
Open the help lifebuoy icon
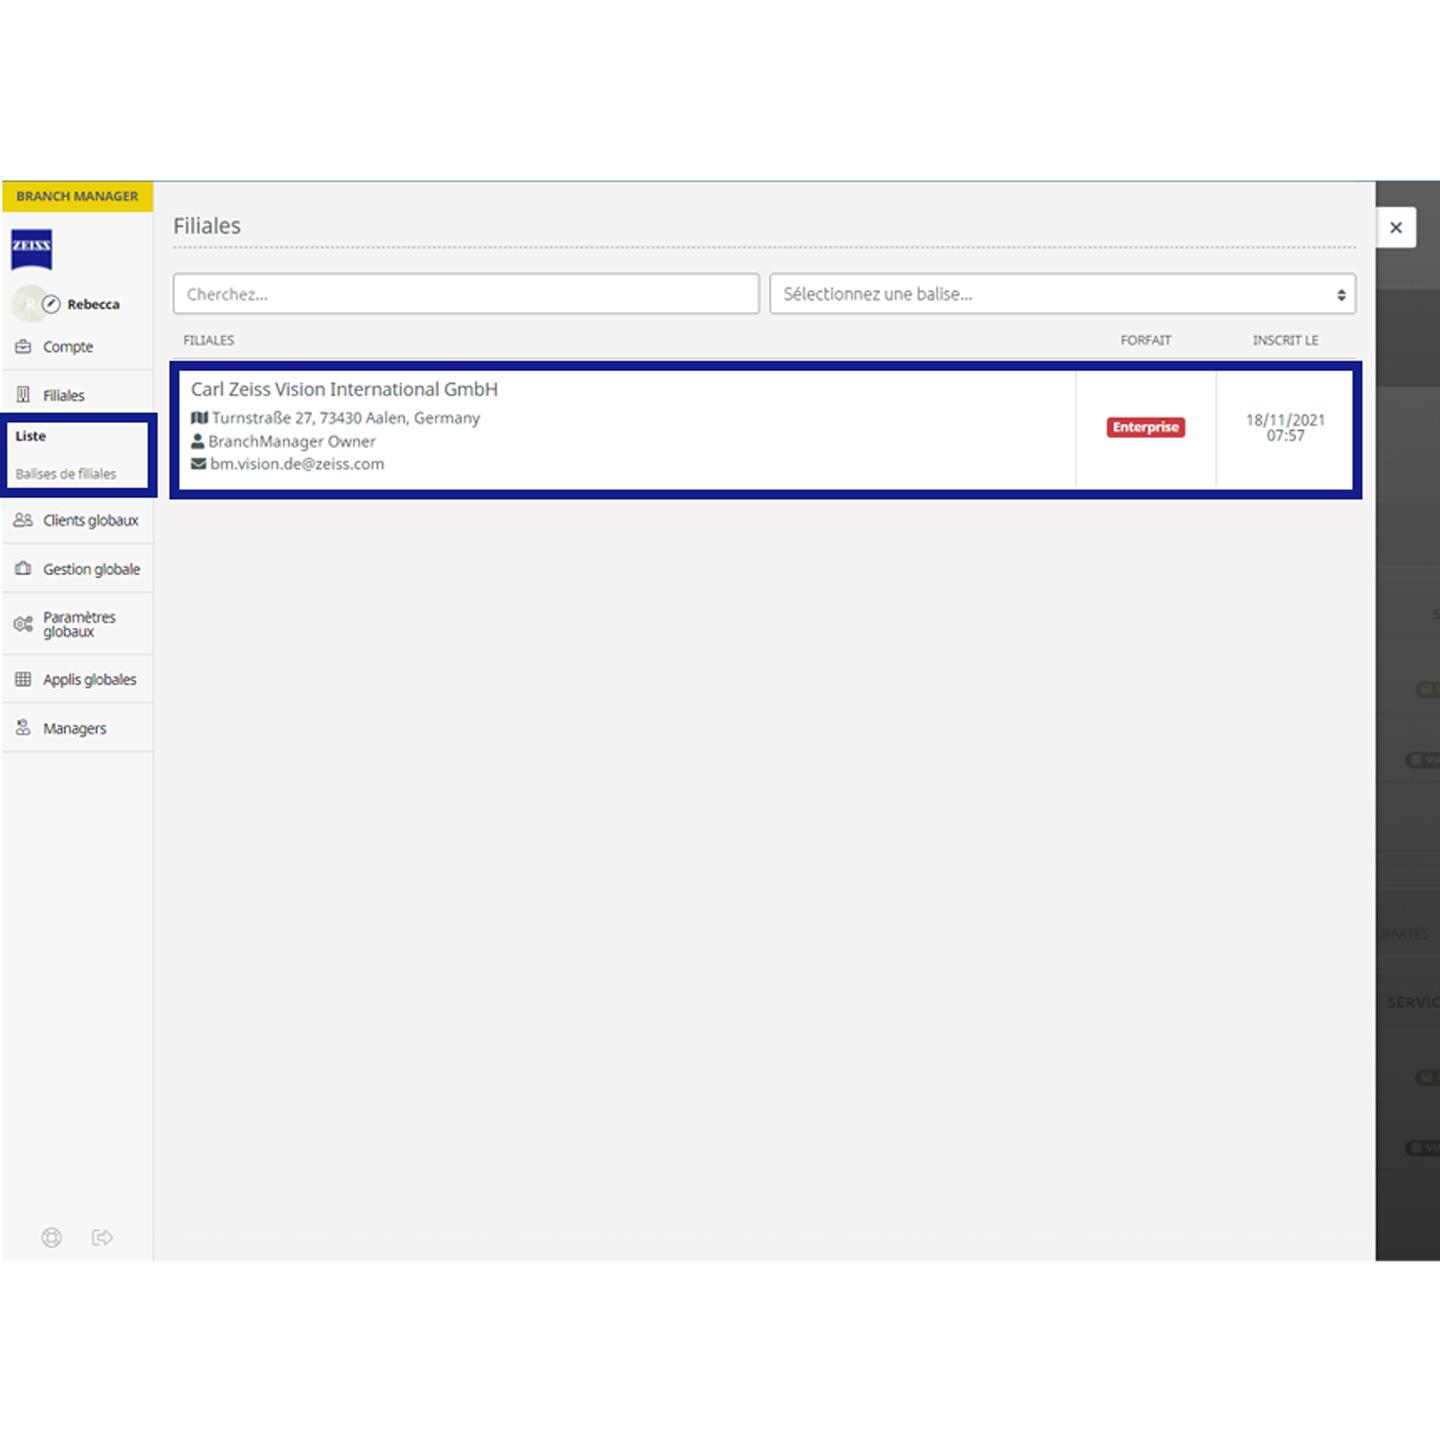click(51, 1238)
